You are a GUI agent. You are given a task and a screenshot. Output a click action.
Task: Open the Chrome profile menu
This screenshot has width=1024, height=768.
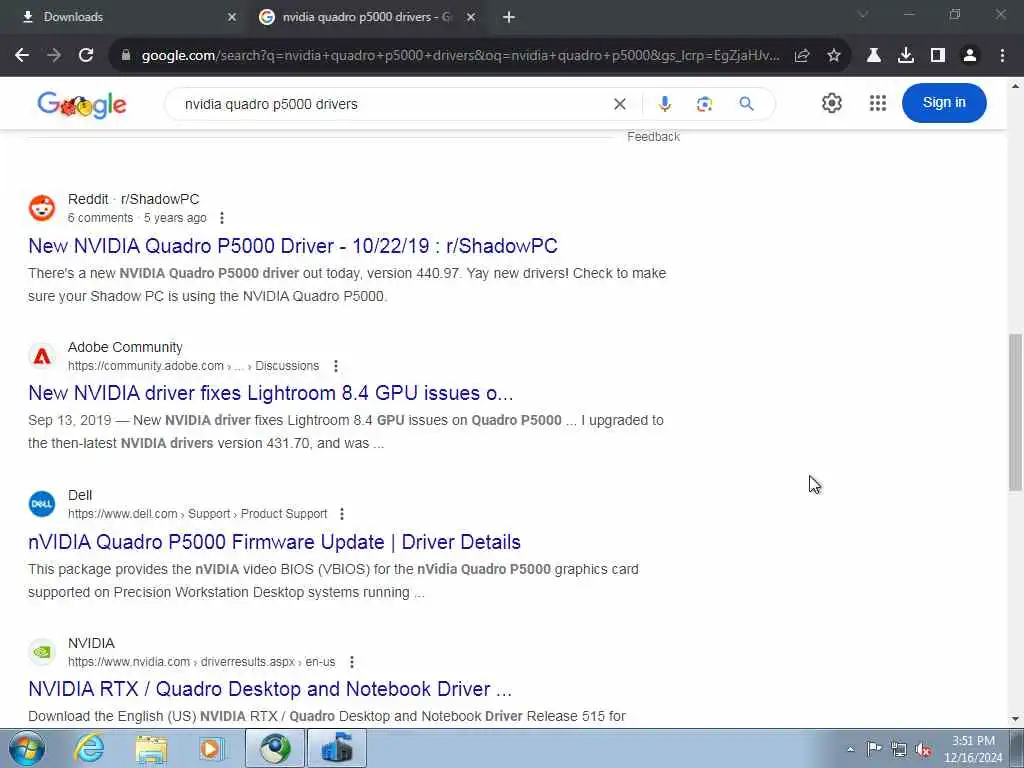970,56
